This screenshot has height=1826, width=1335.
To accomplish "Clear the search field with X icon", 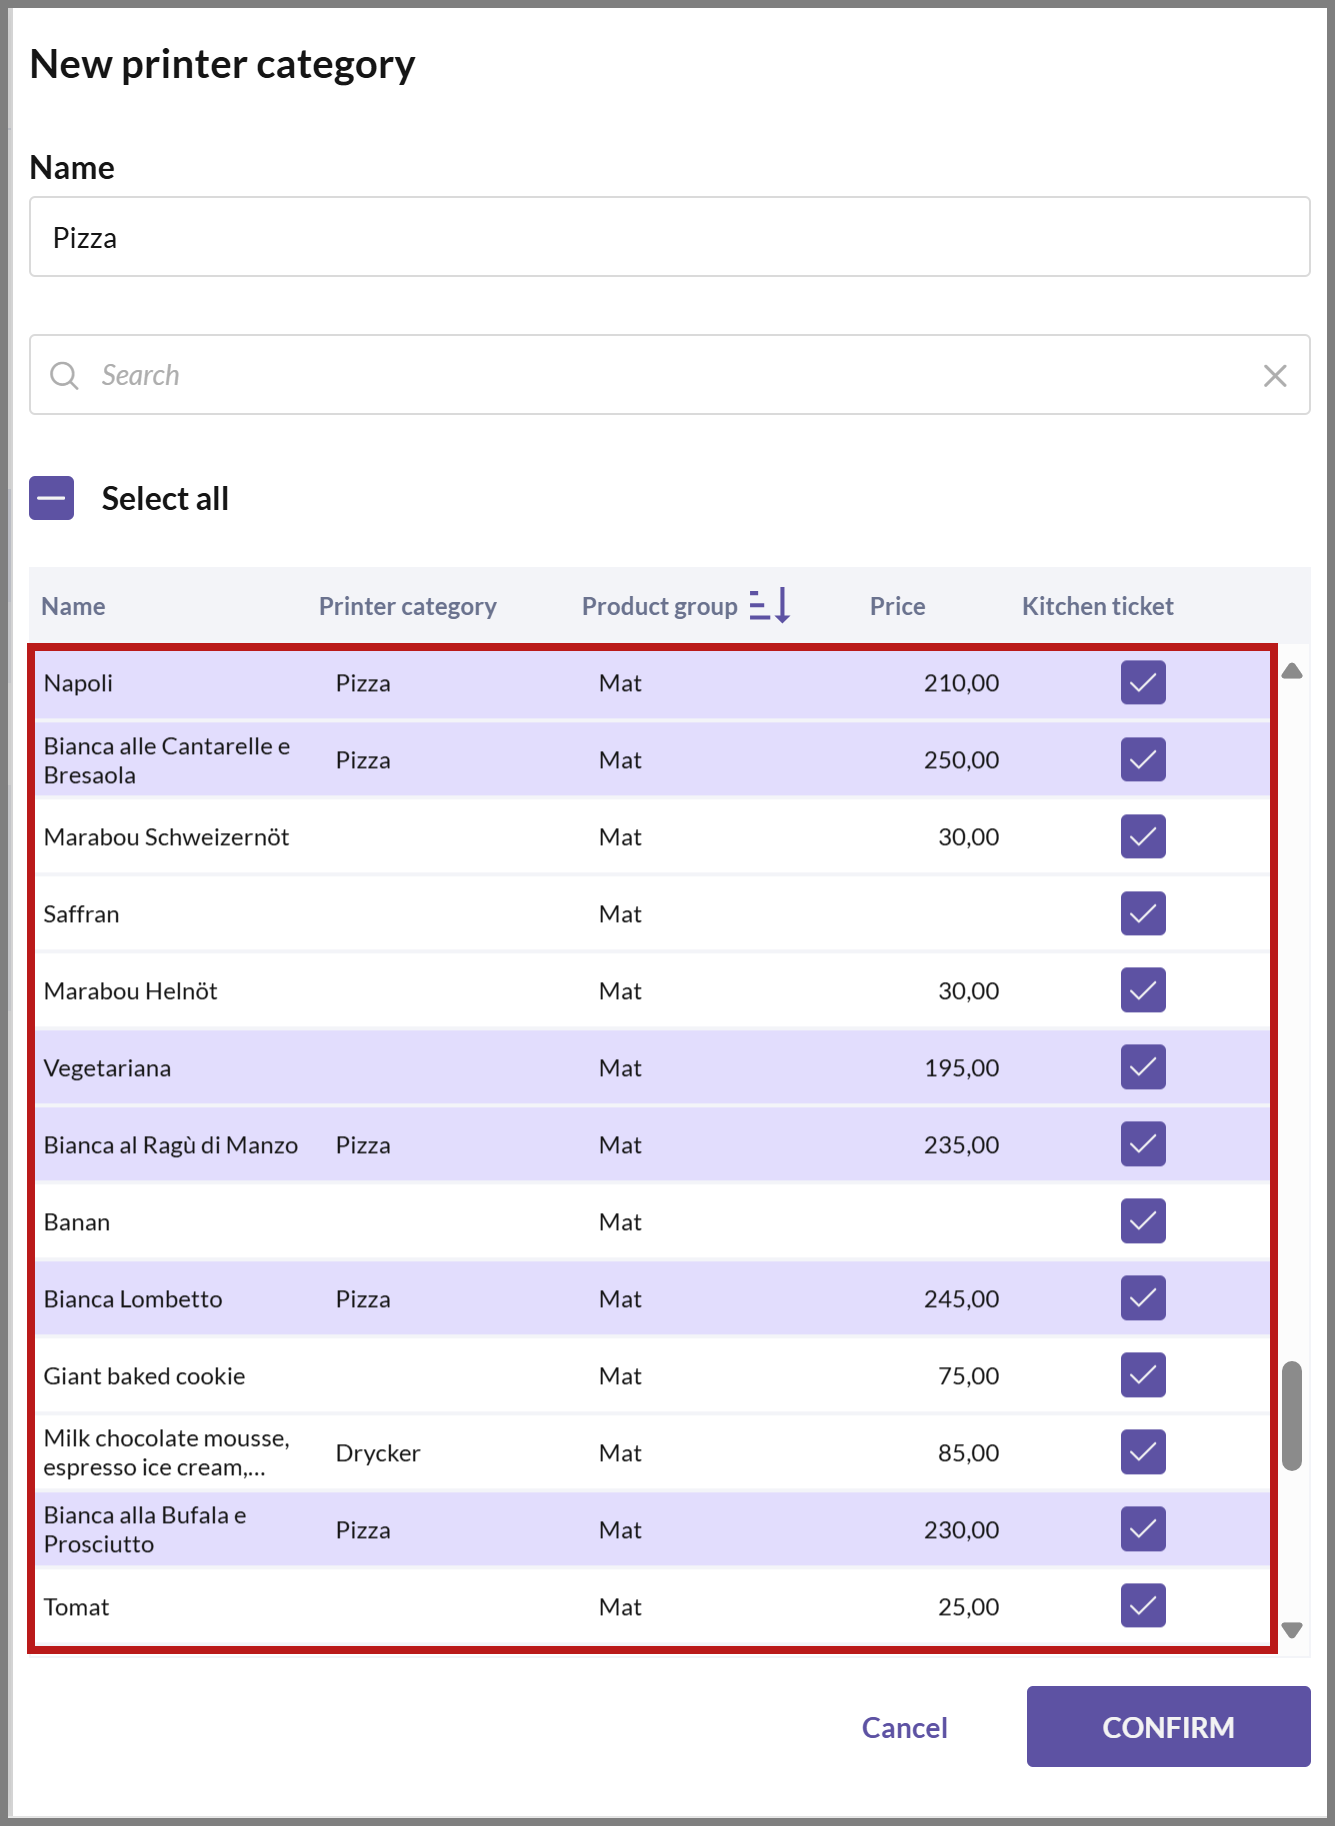I will [1275, 376].
